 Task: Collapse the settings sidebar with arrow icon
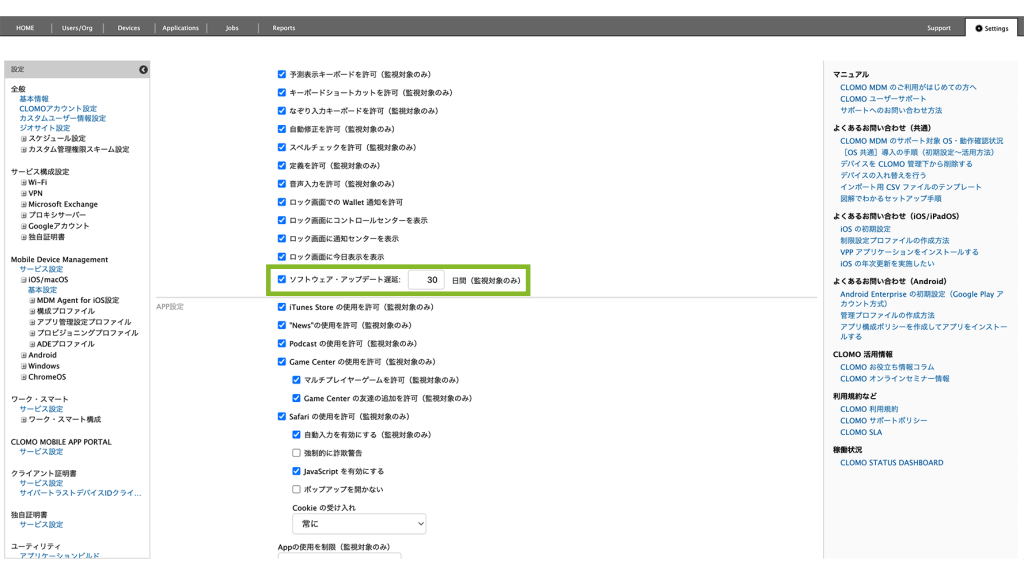(143, 69)
